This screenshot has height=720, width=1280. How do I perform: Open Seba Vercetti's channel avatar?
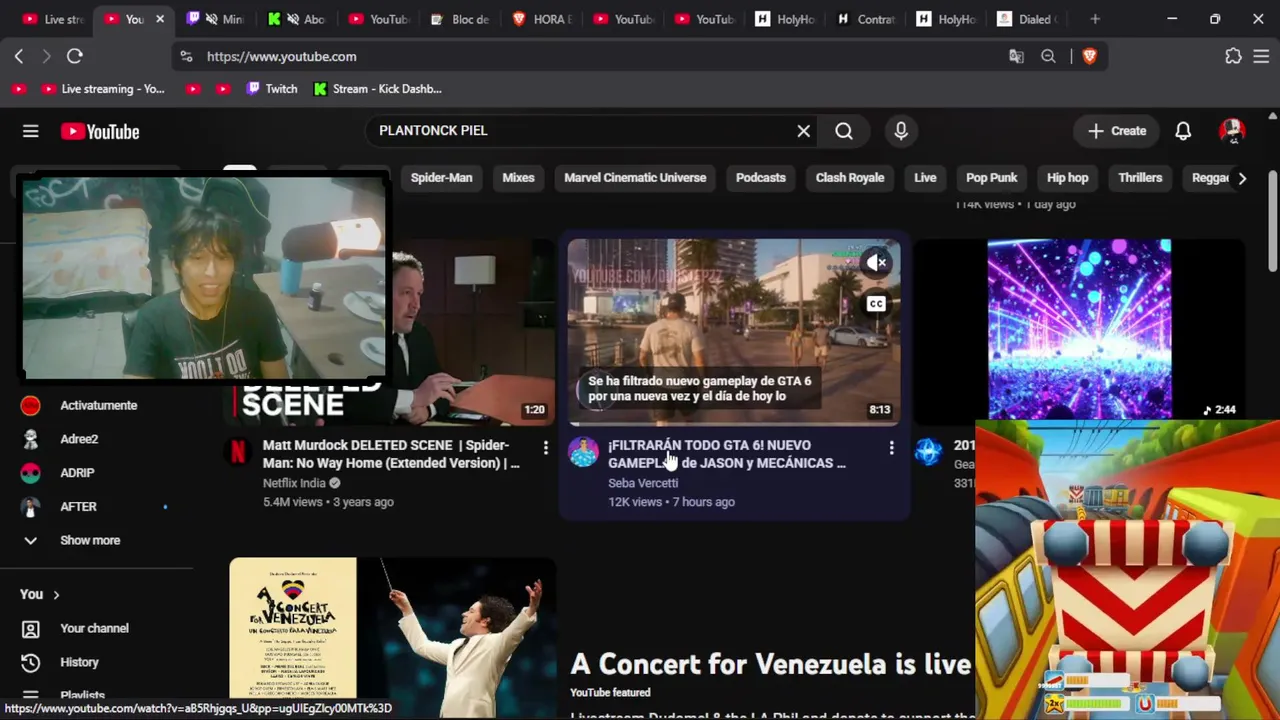(x=583, y=452)
